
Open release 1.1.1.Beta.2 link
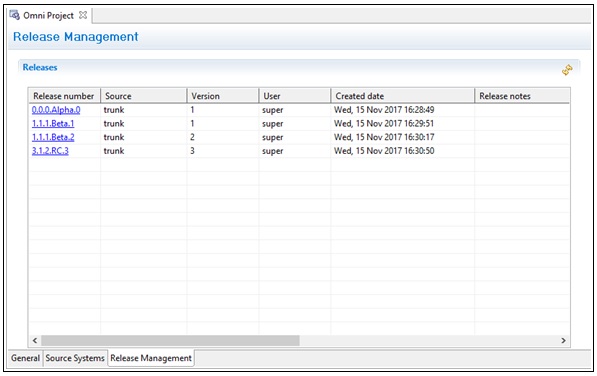[x=53, y=137]
